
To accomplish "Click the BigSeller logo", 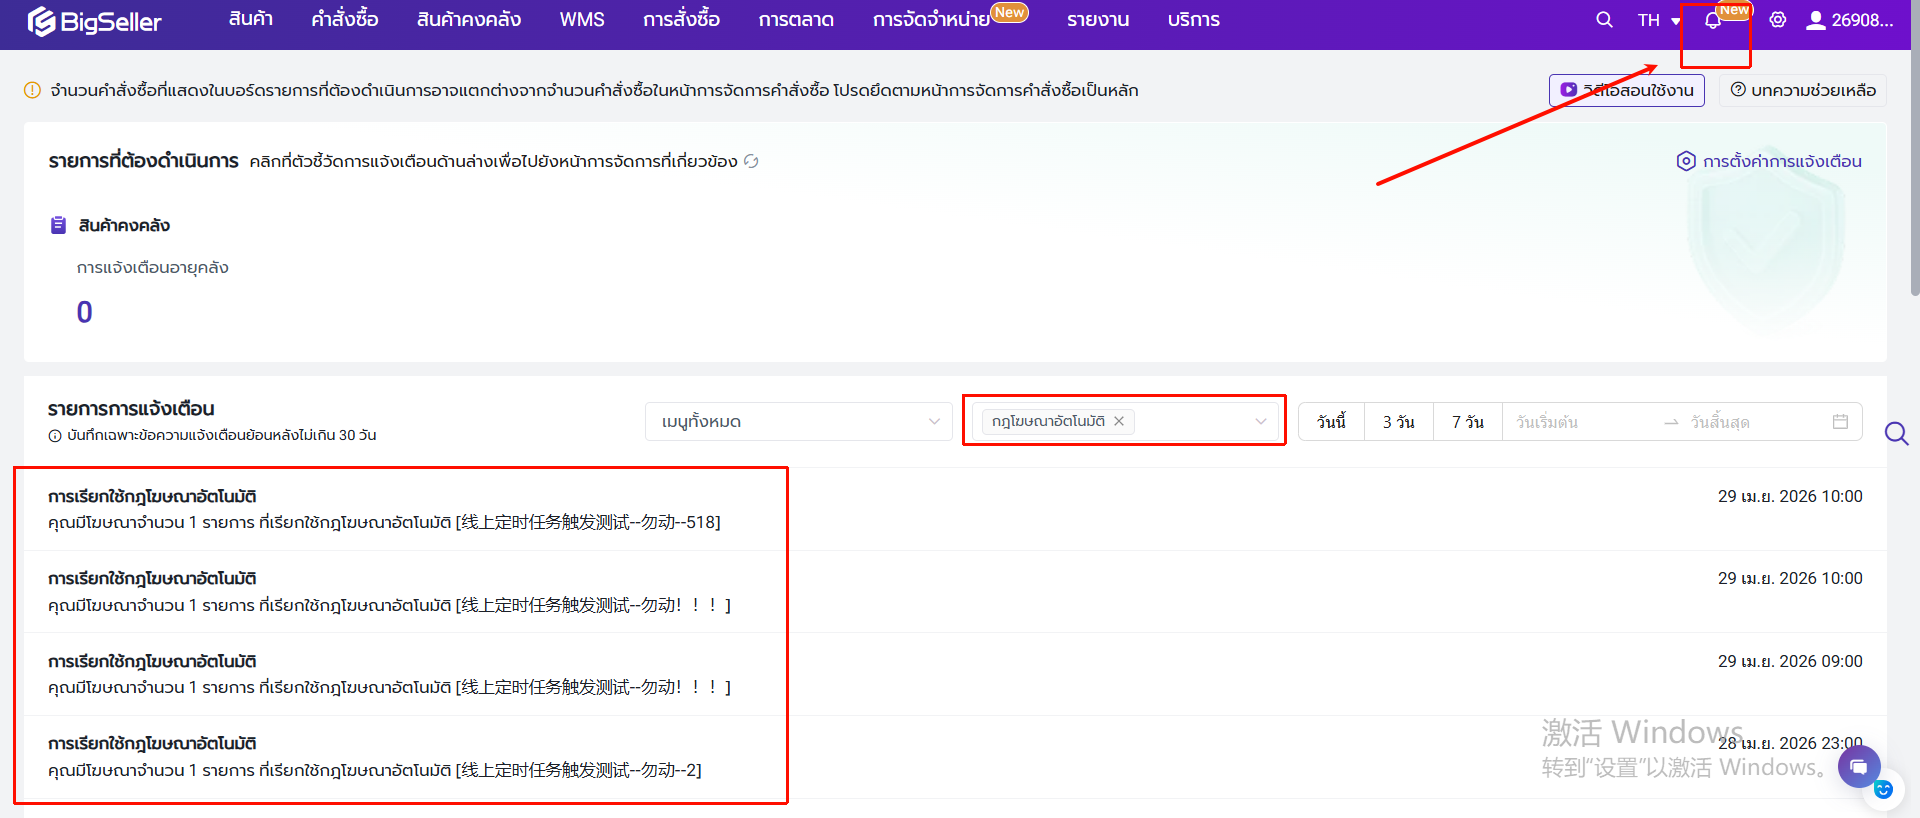I will pos(95,21).
